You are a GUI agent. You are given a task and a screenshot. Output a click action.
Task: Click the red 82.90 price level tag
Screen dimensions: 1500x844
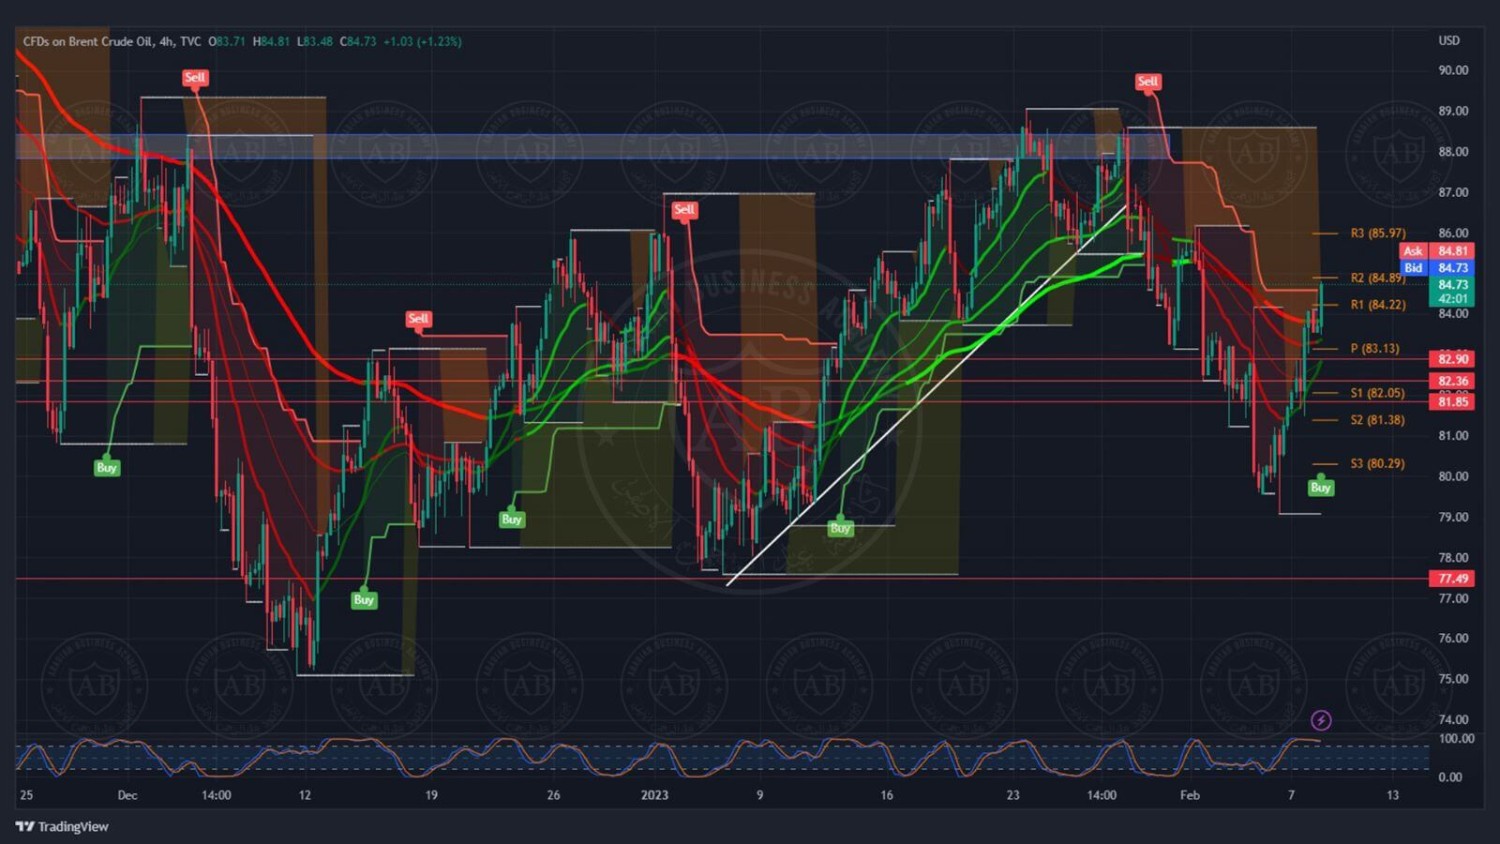coord(1452,359)
